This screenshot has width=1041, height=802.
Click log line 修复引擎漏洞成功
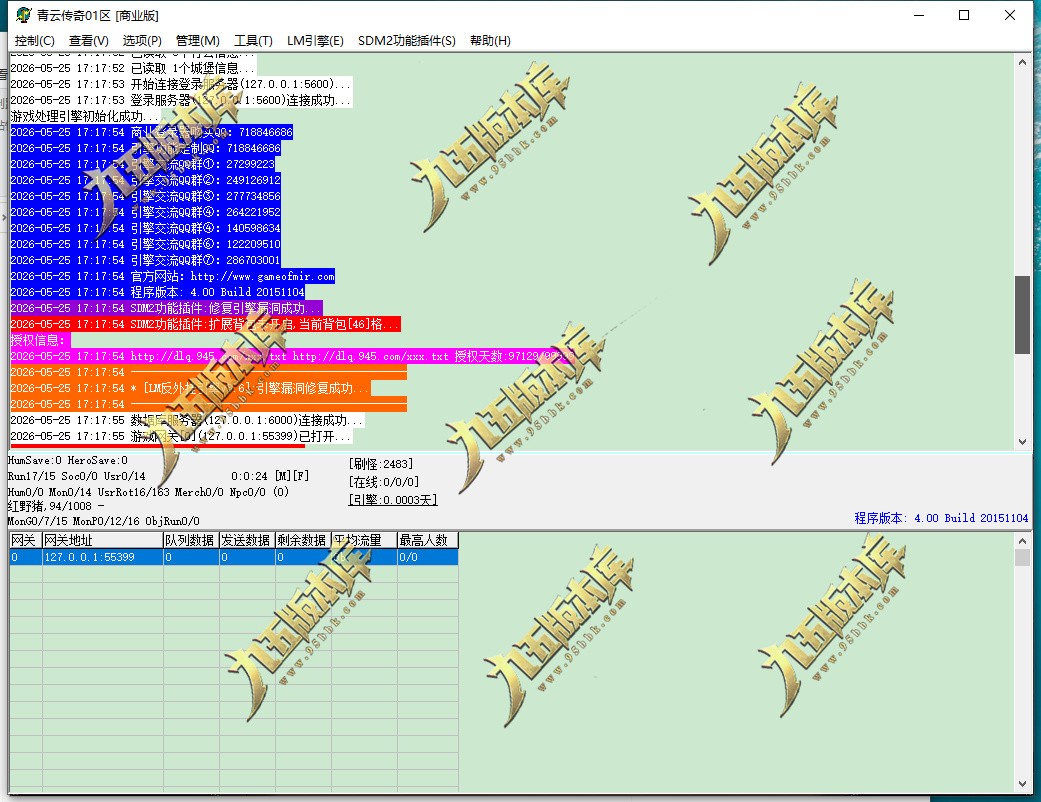click(x=166, y=308)
